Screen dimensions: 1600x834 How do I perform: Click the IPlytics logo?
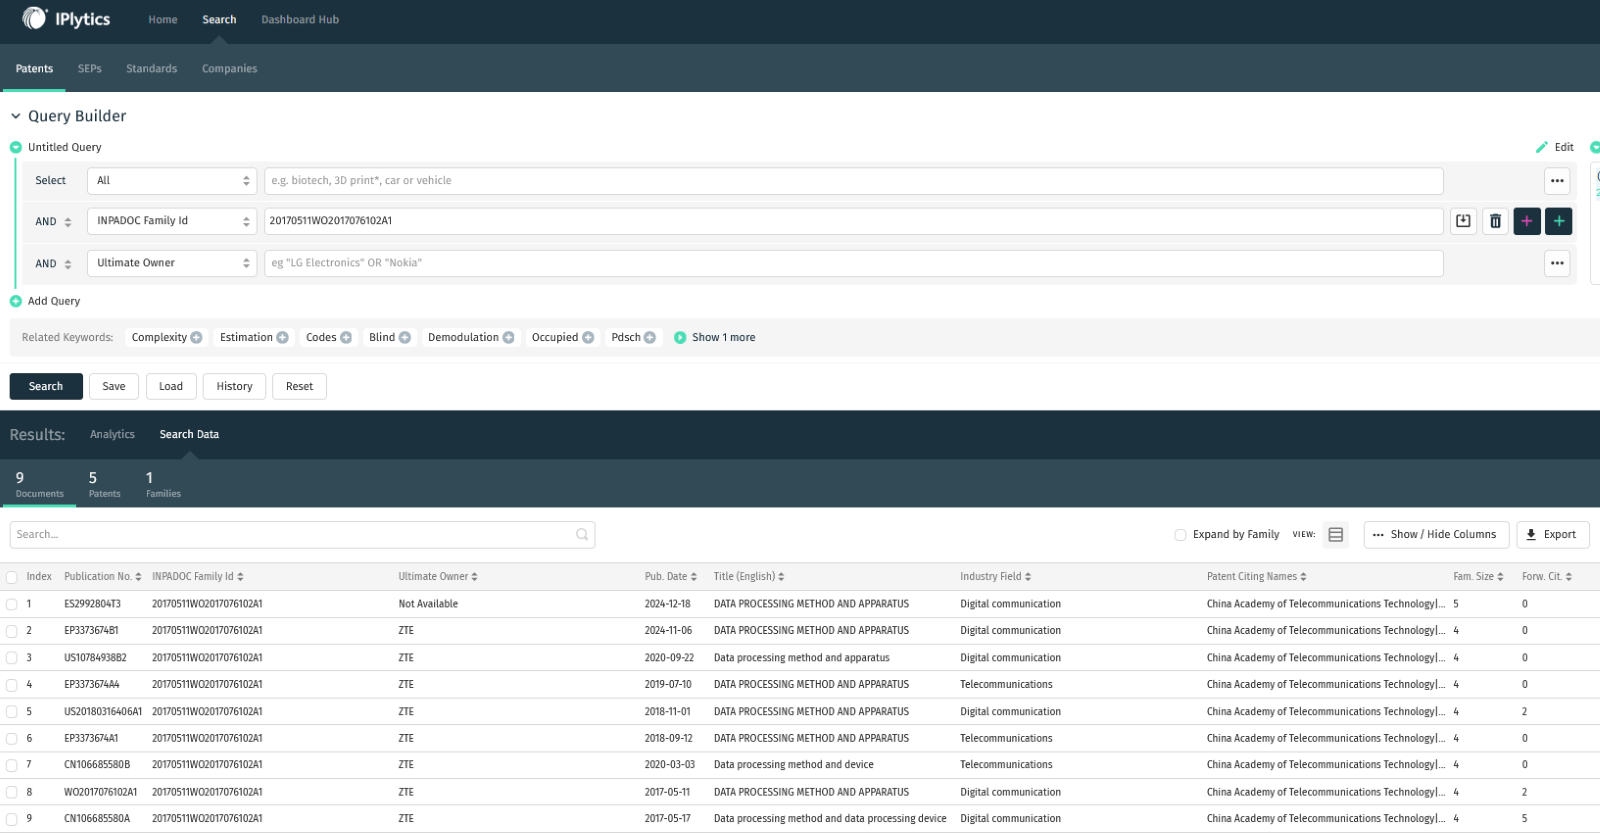66,19
